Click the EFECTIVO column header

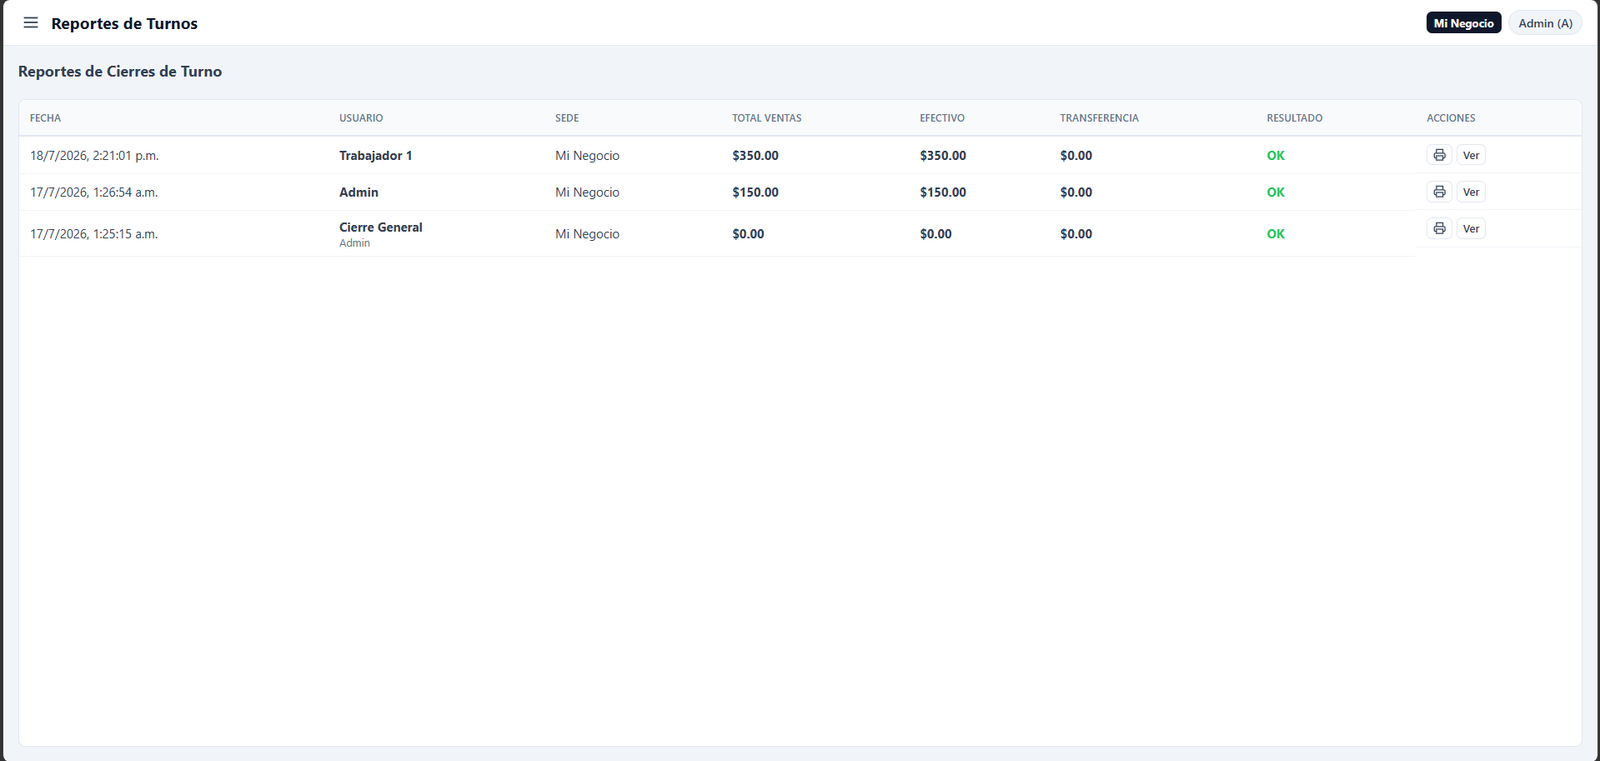pos(942,118)
